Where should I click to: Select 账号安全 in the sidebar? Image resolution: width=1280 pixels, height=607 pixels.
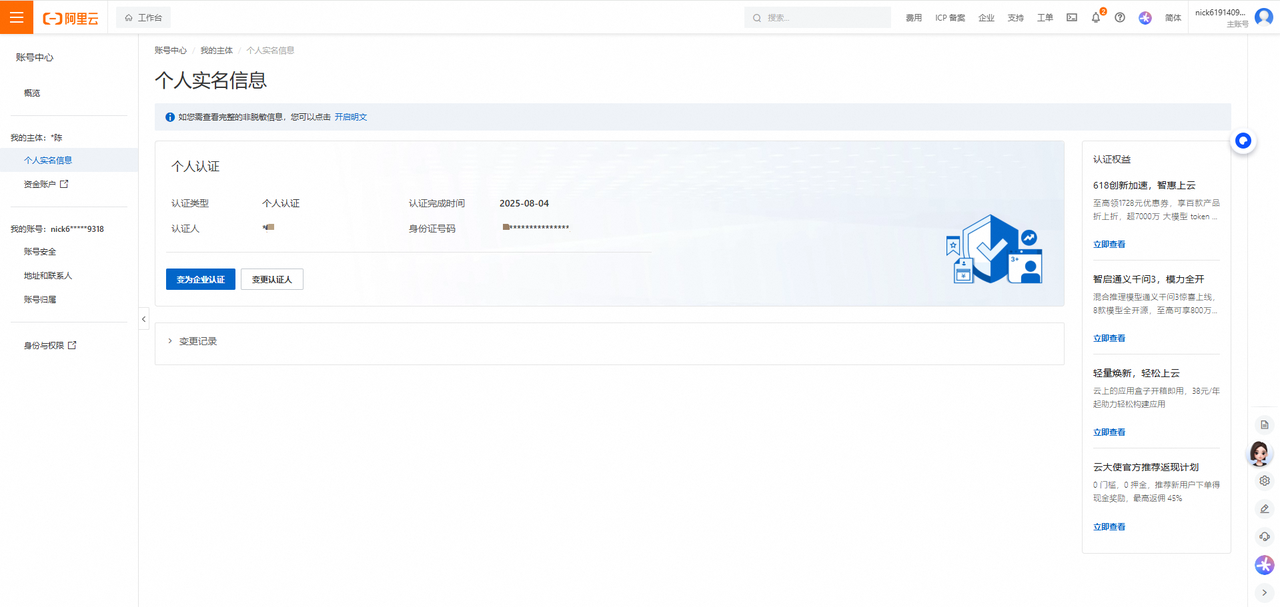pyautogui.click(x=40, y=252)
